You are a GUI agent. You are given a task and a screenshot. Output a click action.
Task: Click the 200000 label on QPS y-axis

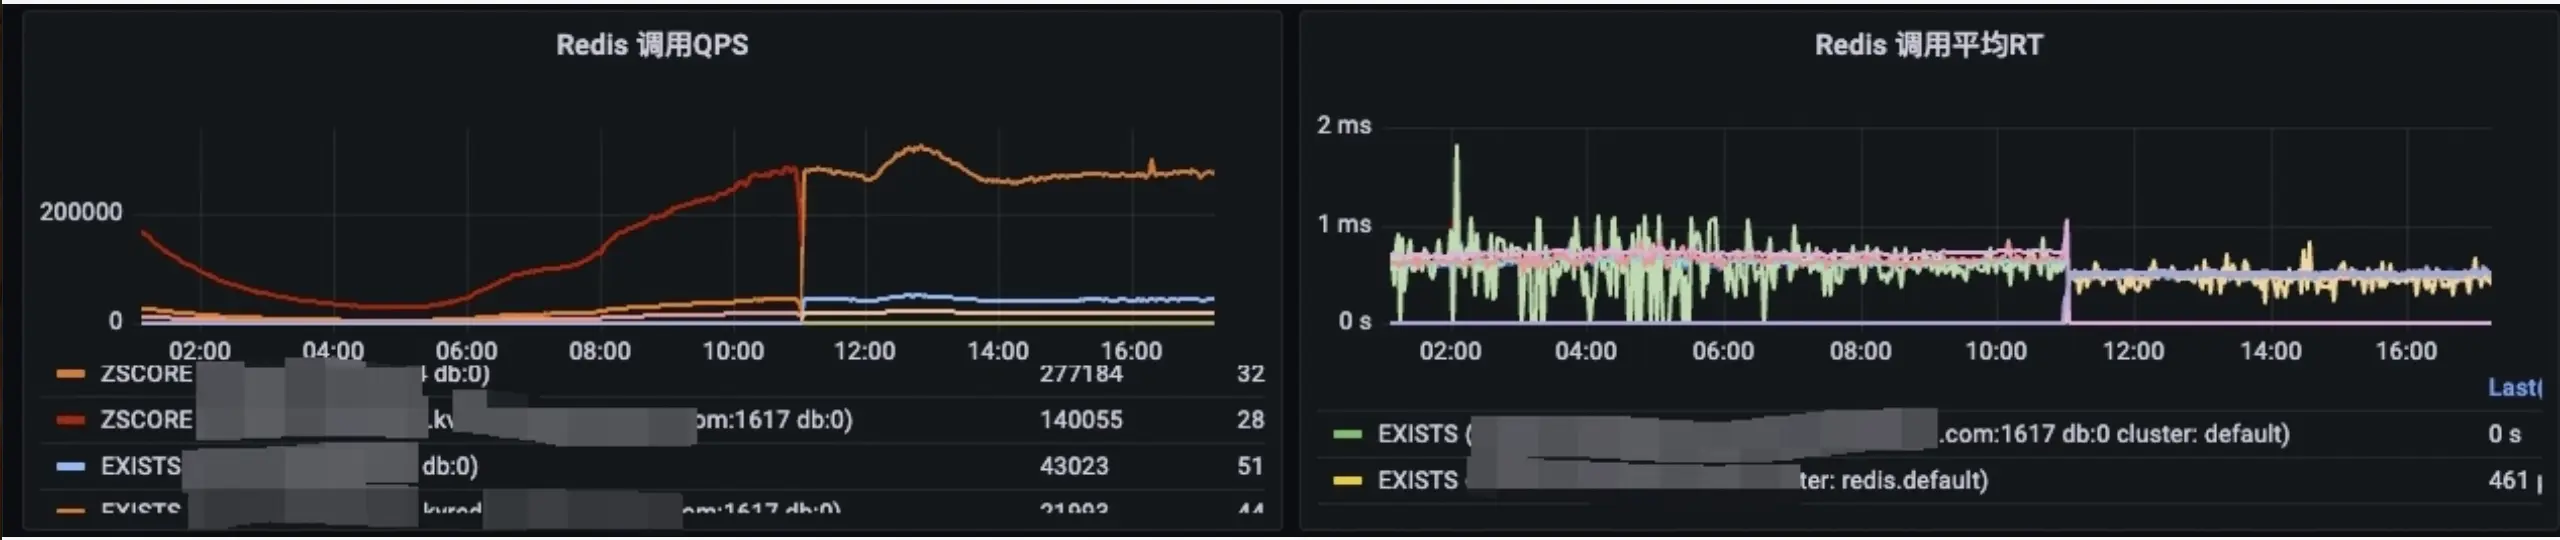pos(81,212)
